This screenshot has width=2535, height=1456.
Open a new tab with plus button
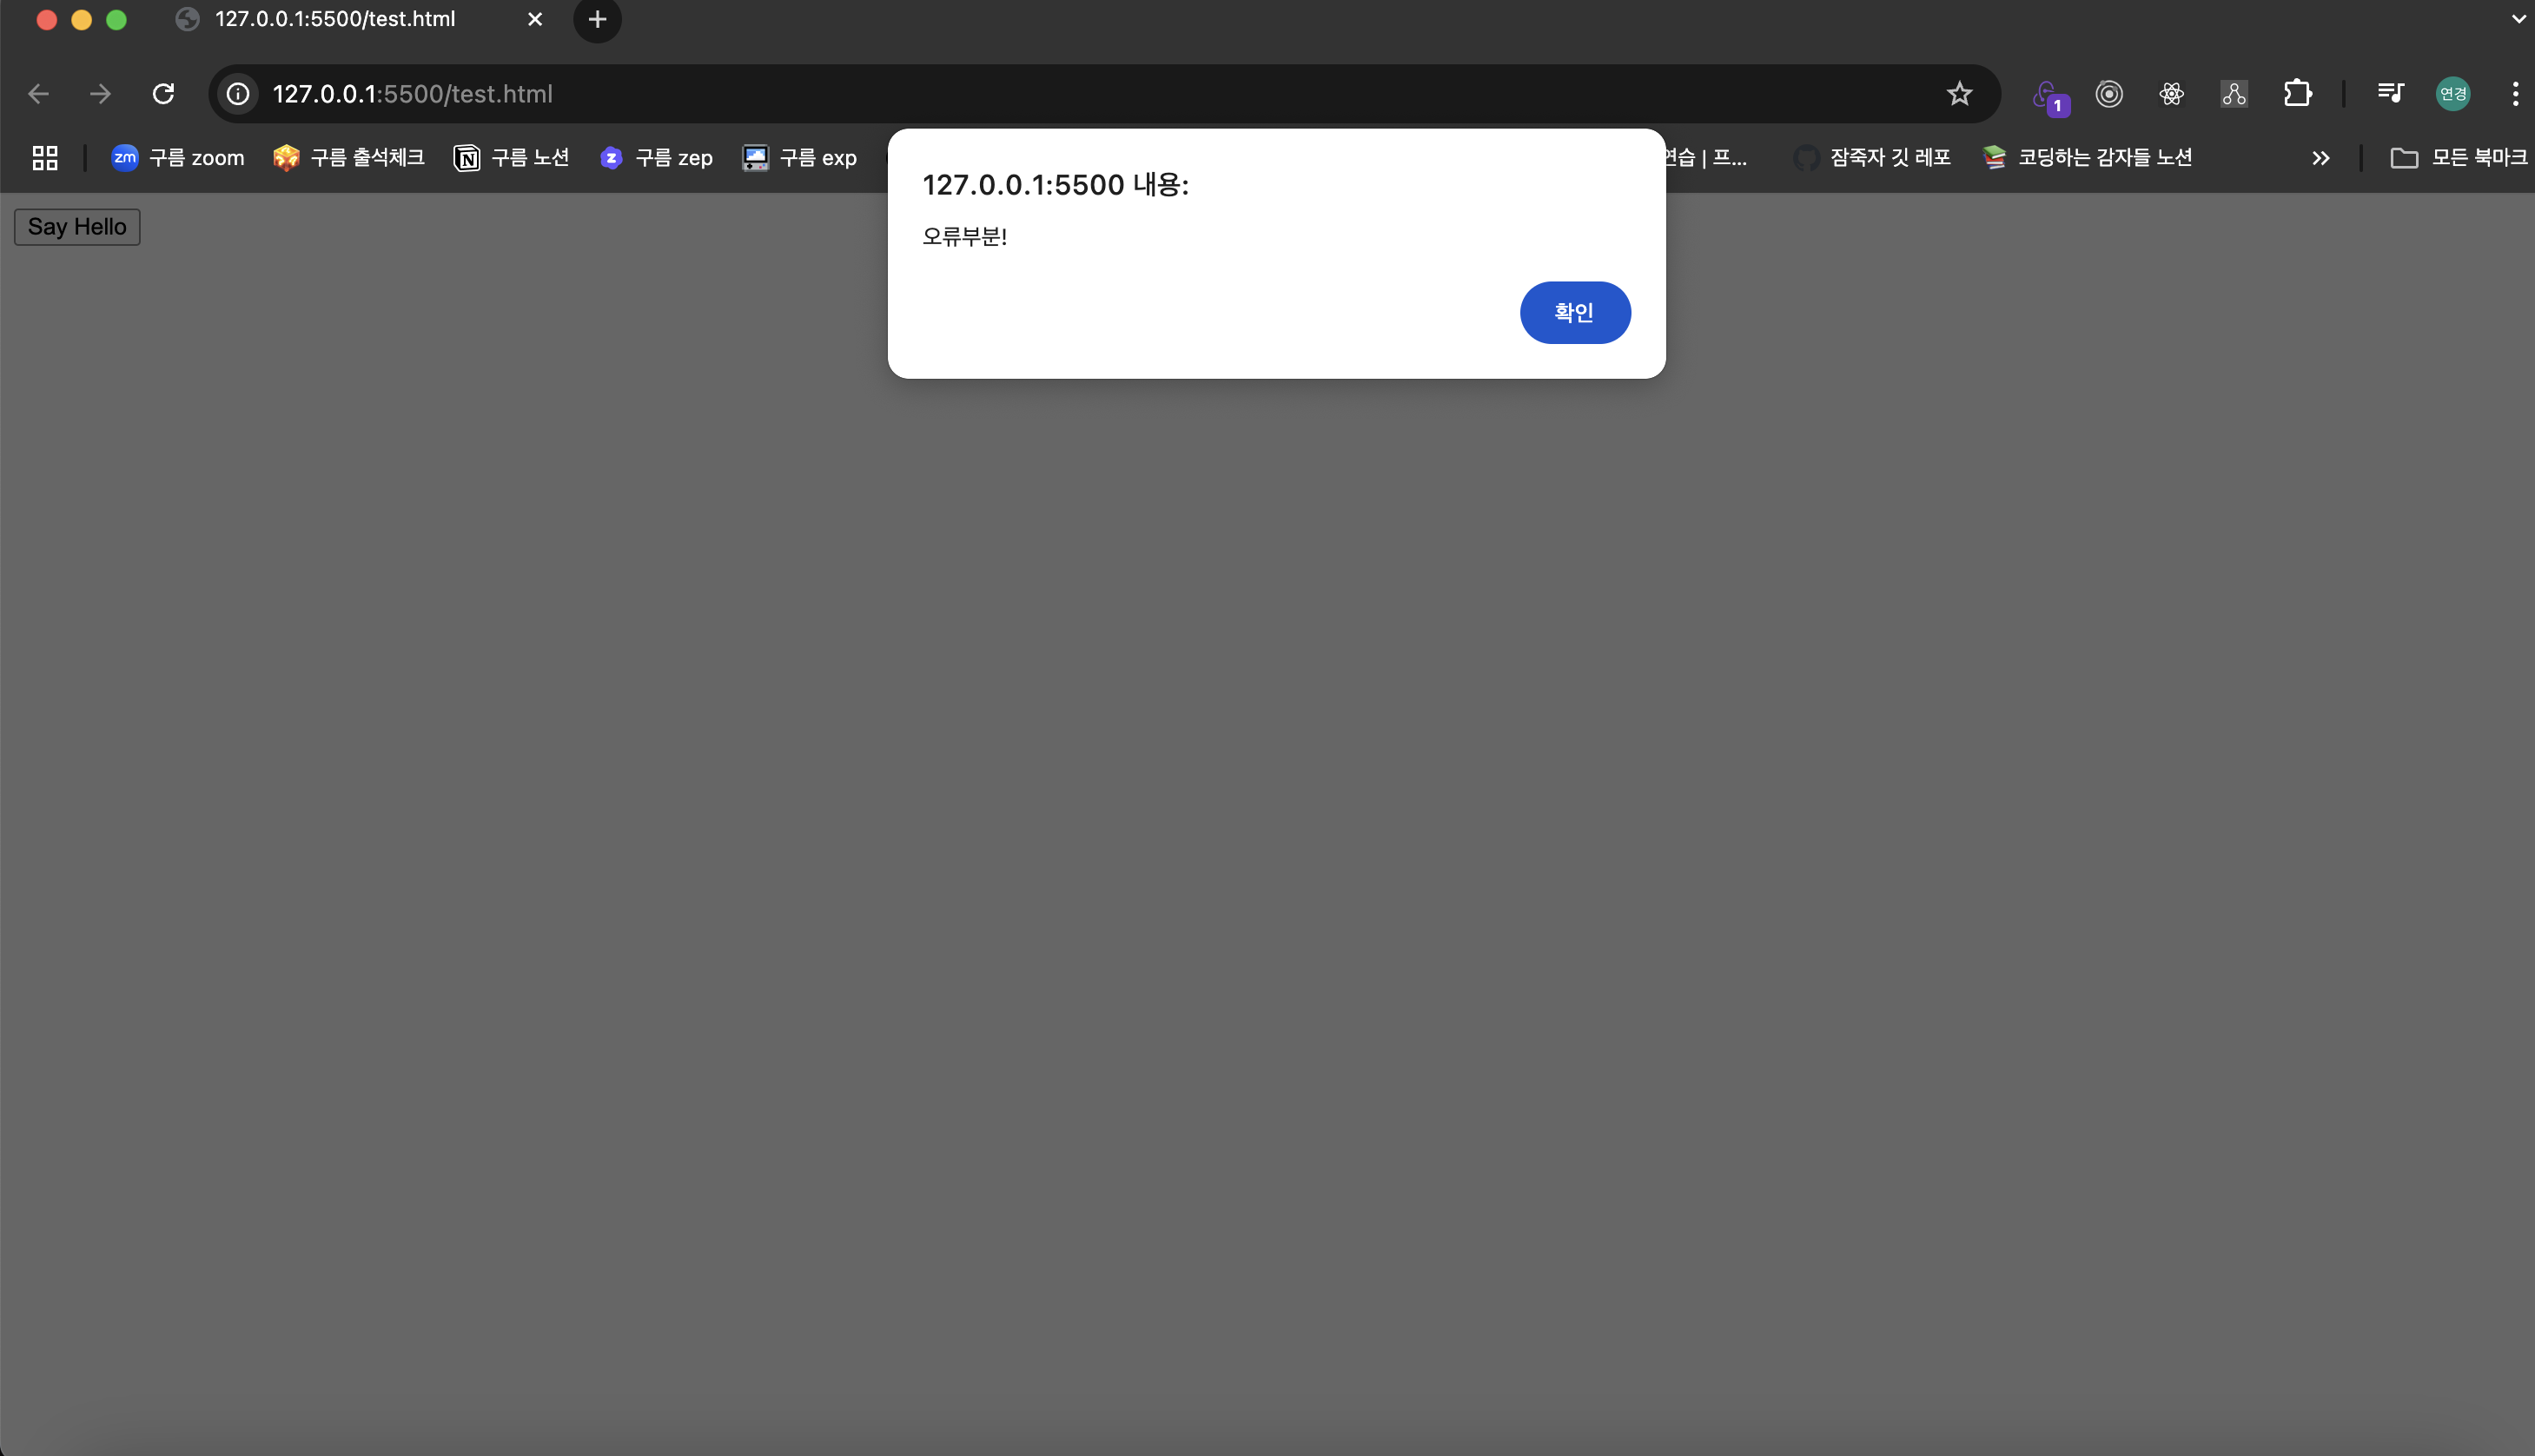tap(597, 19)
